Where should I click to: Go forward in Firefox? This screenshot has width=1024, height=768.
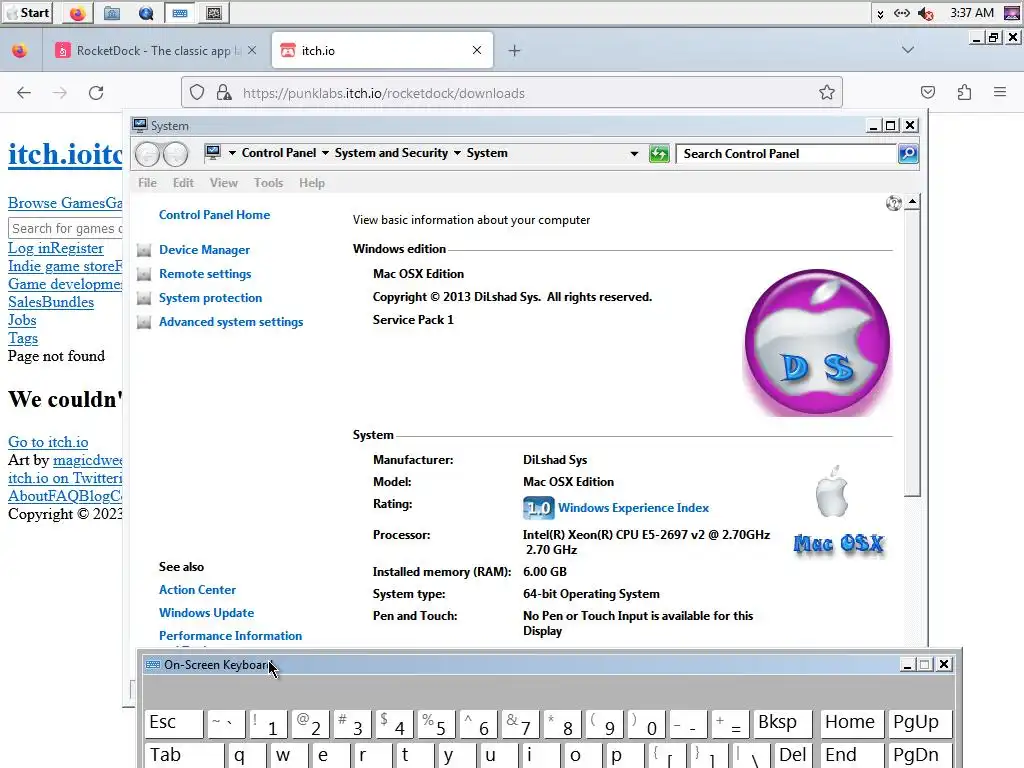[x=60, y=93]
